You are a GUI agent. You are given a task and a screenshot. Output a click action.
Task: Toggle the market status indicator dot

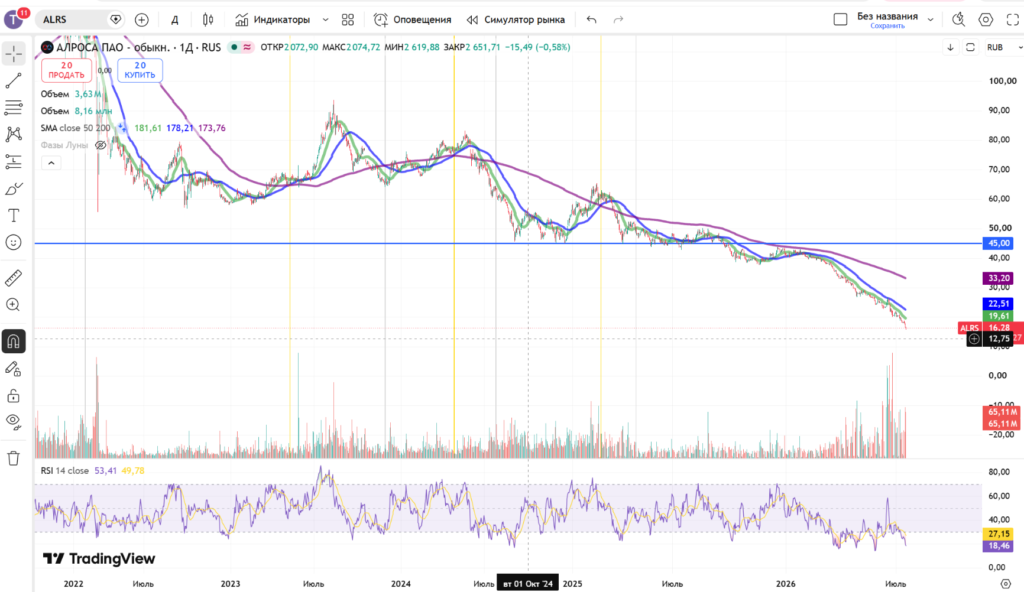(234, 47)
